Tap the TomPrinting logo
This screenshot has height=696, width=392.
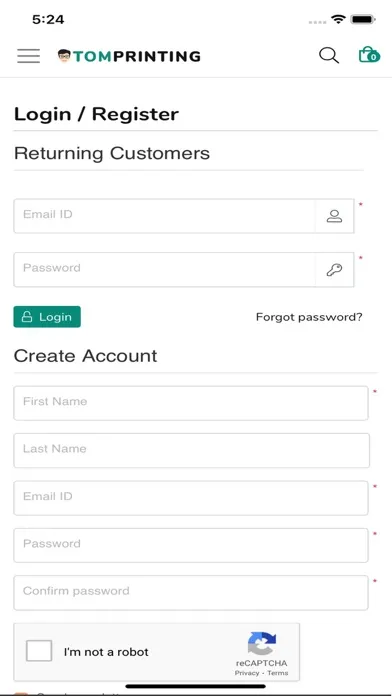[129, 56]
